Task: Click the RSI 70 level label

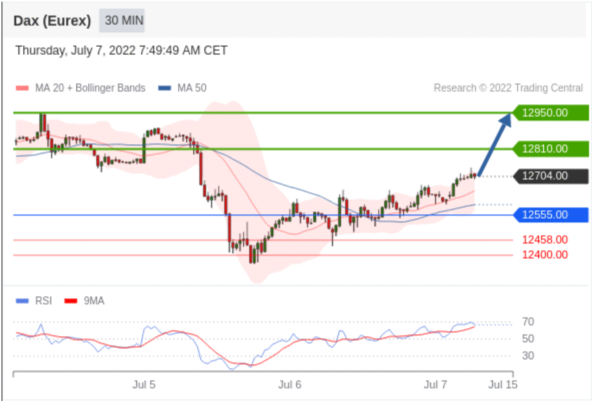Action: click(x=528, y=322)
